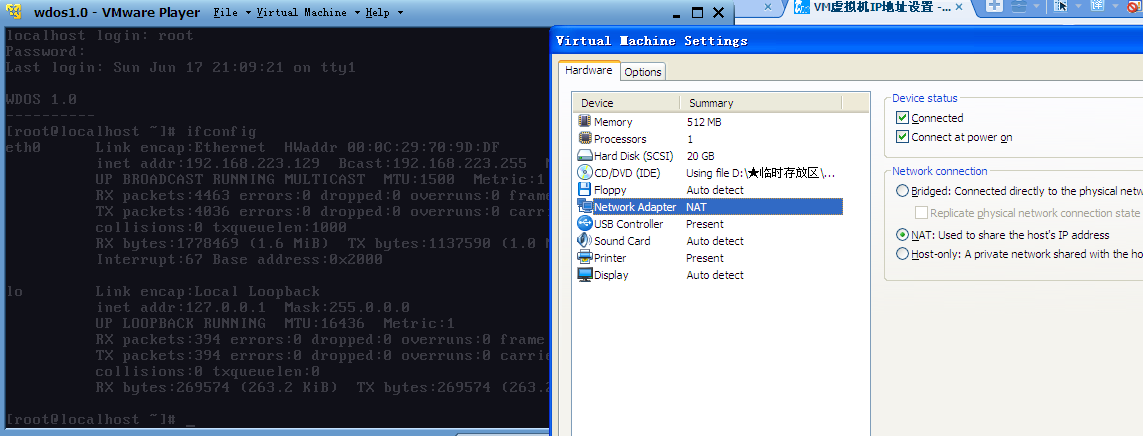Open the File dropdown menu
The height and width of the screenshot is (436, 1143).
tap(230, 13)
